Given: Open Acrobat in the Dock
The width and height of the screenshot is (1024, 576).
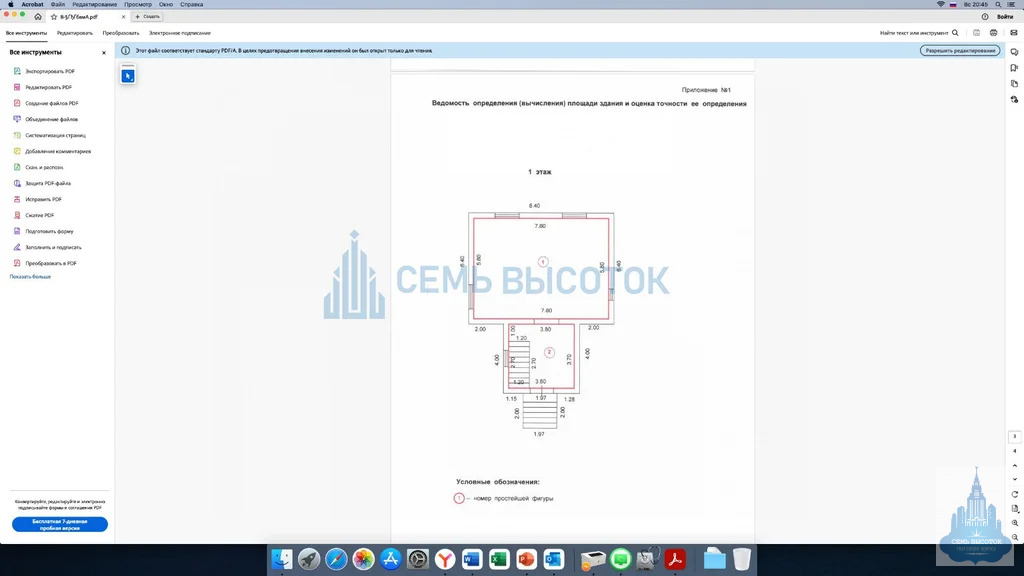Looking at the screenshot, I should (x=675, y=559).
